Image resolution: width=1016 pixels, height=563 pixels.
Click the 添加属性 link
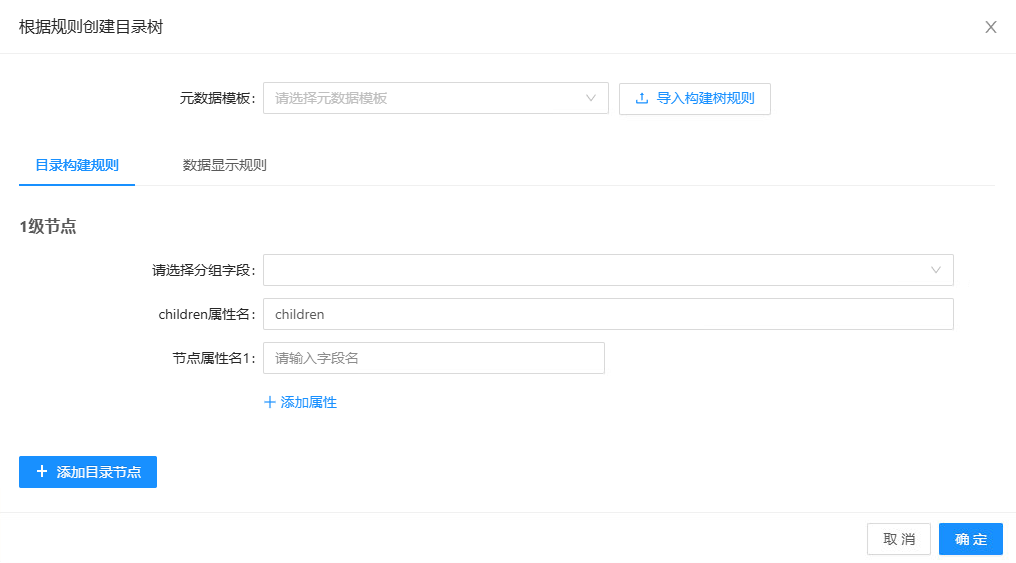(x=301, y=402)
